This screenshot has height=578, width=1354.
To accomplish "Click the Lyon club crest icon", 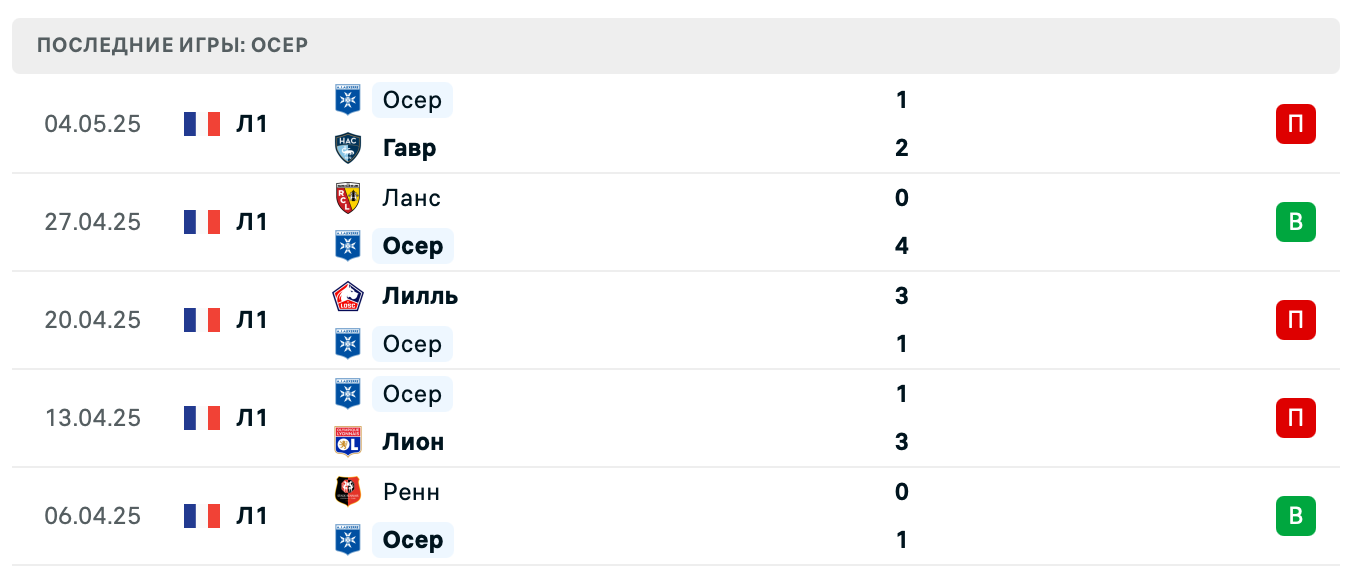I will pos(347,442).
